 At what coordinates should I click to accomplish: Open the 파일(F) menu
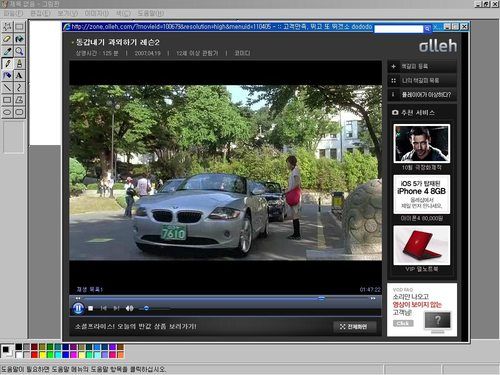13,13
